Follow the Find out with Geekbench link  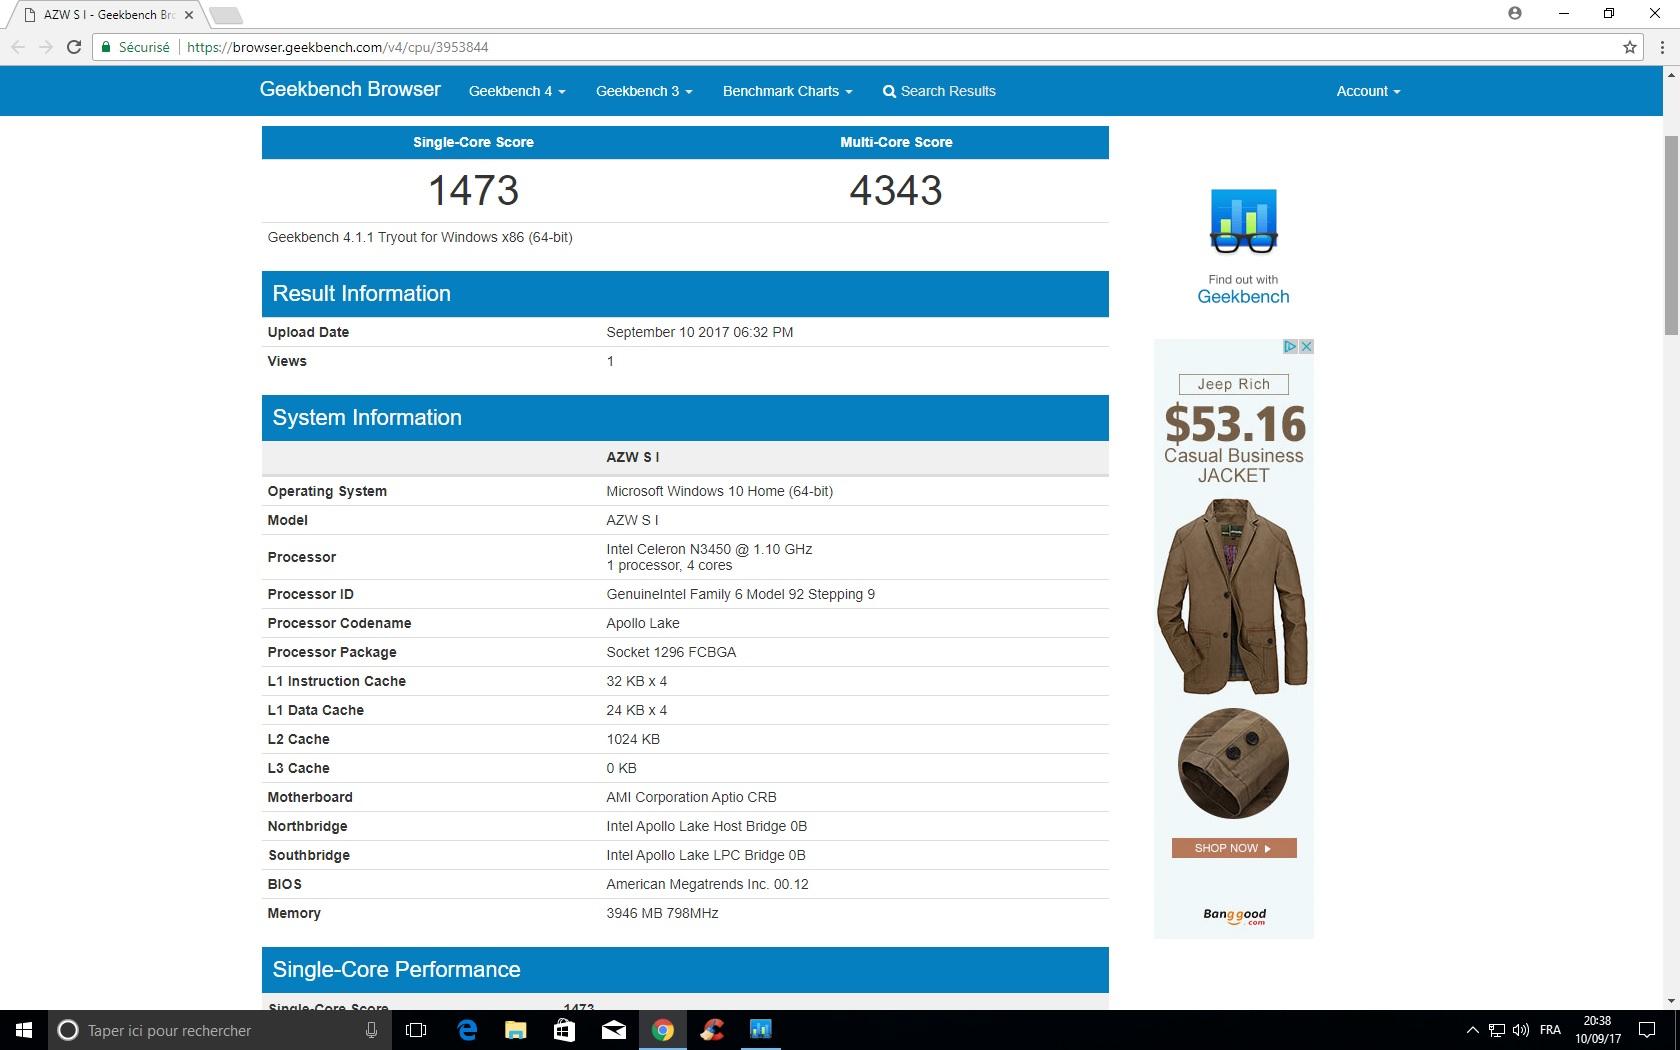point(1243,289)
